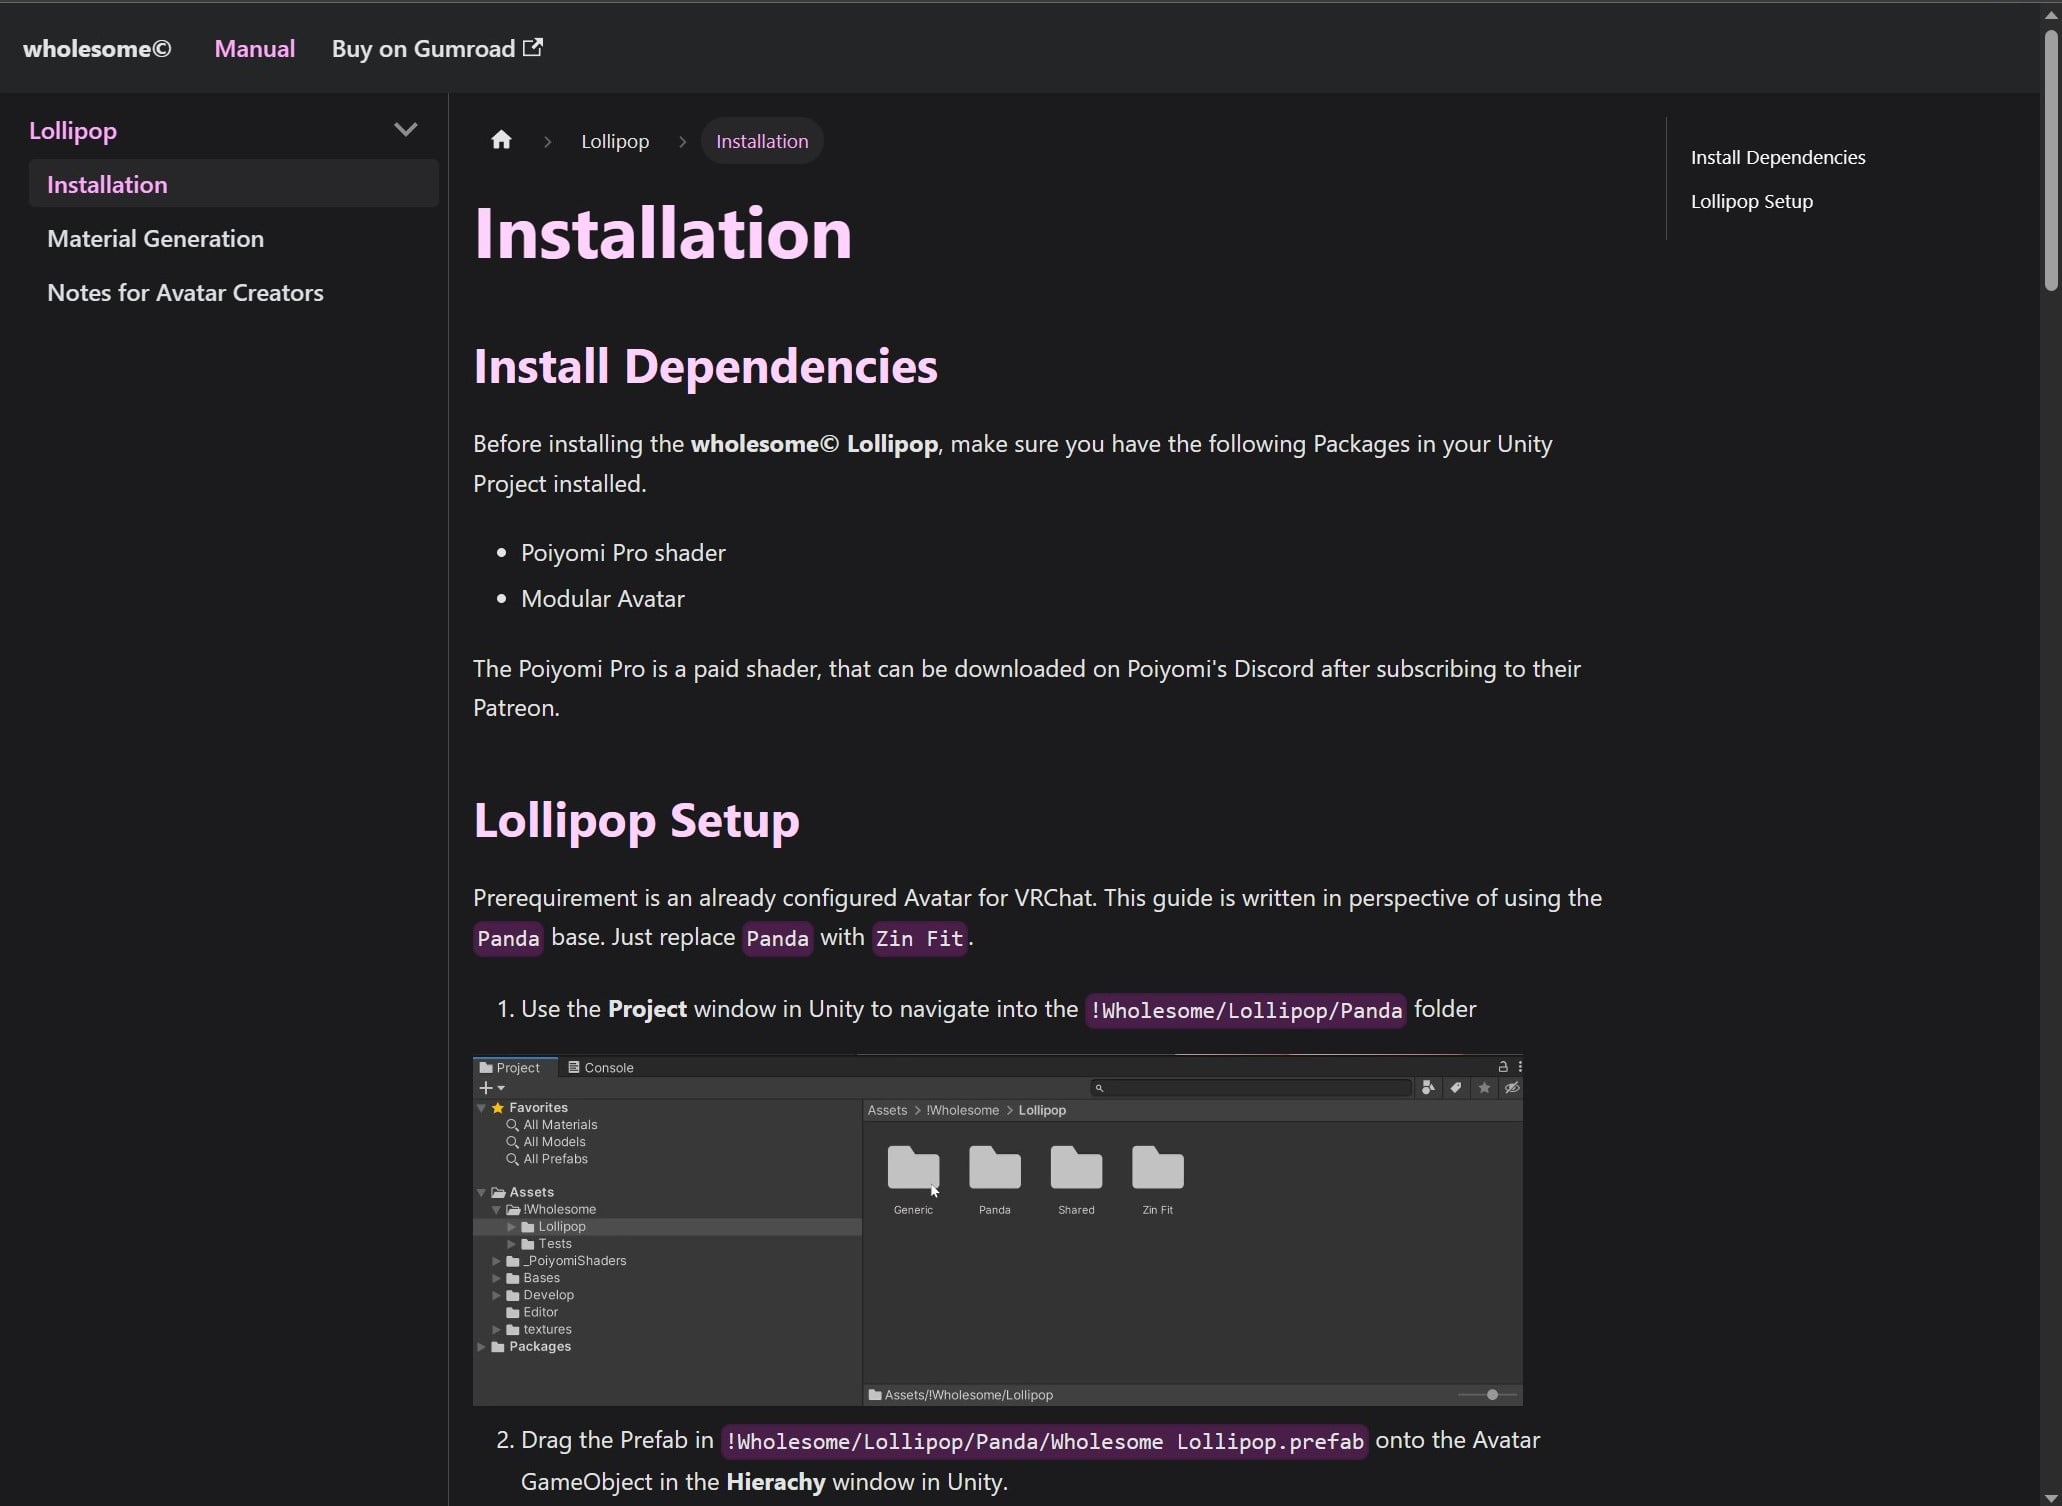The image size is (2062, 1506).
Task: Jump to the Lollipop Setup heading link
Action: (x=1751, y=201)
